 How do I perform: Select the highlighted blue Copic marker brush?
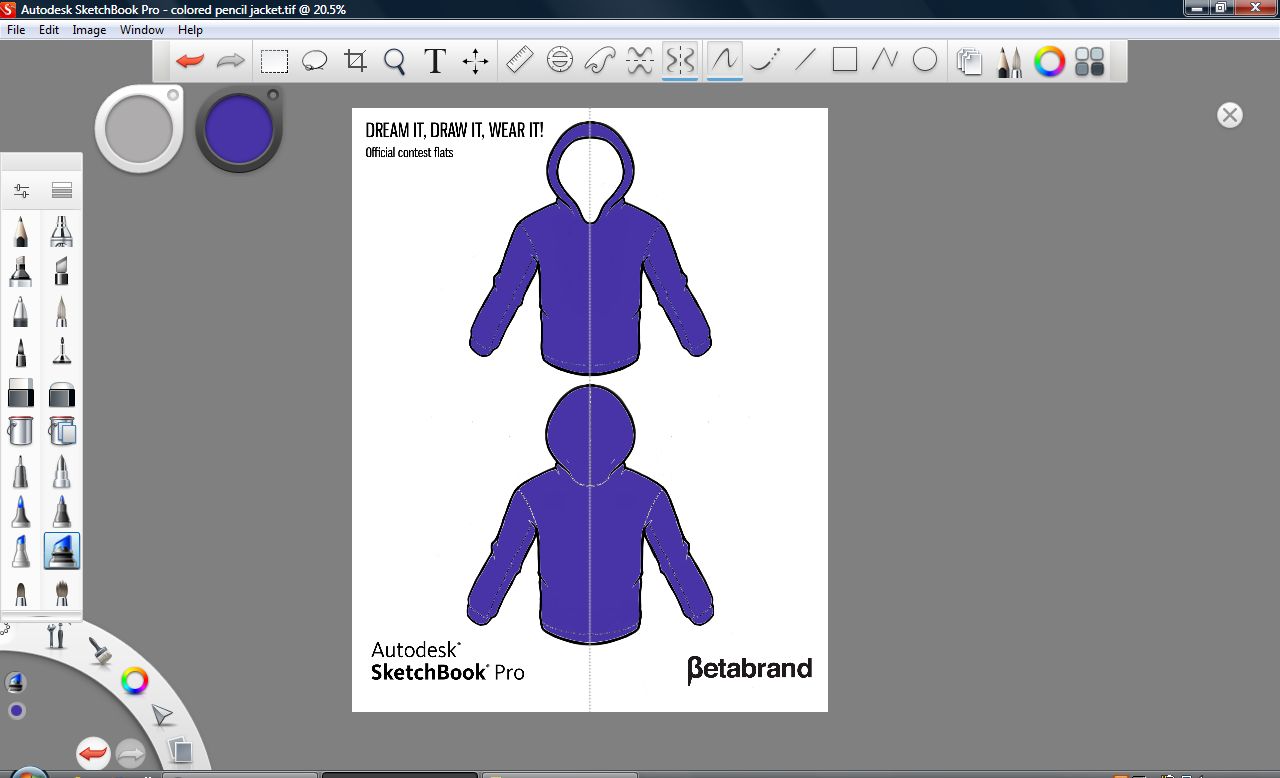62,551
